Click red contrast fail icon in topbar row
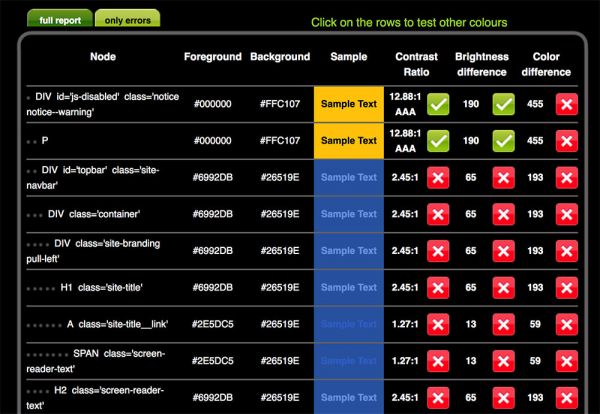The width and height of the screenshot is (600, 414). 438,178
